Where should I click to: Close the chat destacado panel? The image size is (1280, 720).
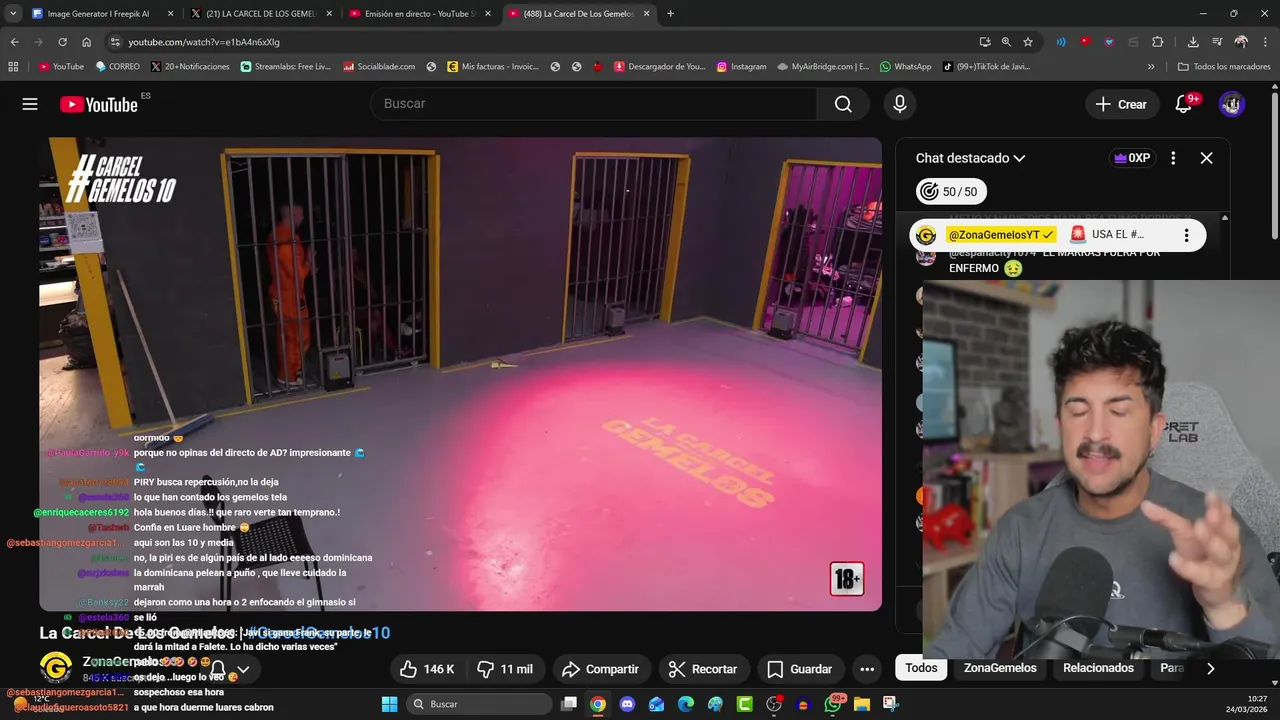(x=1206, y=158)
